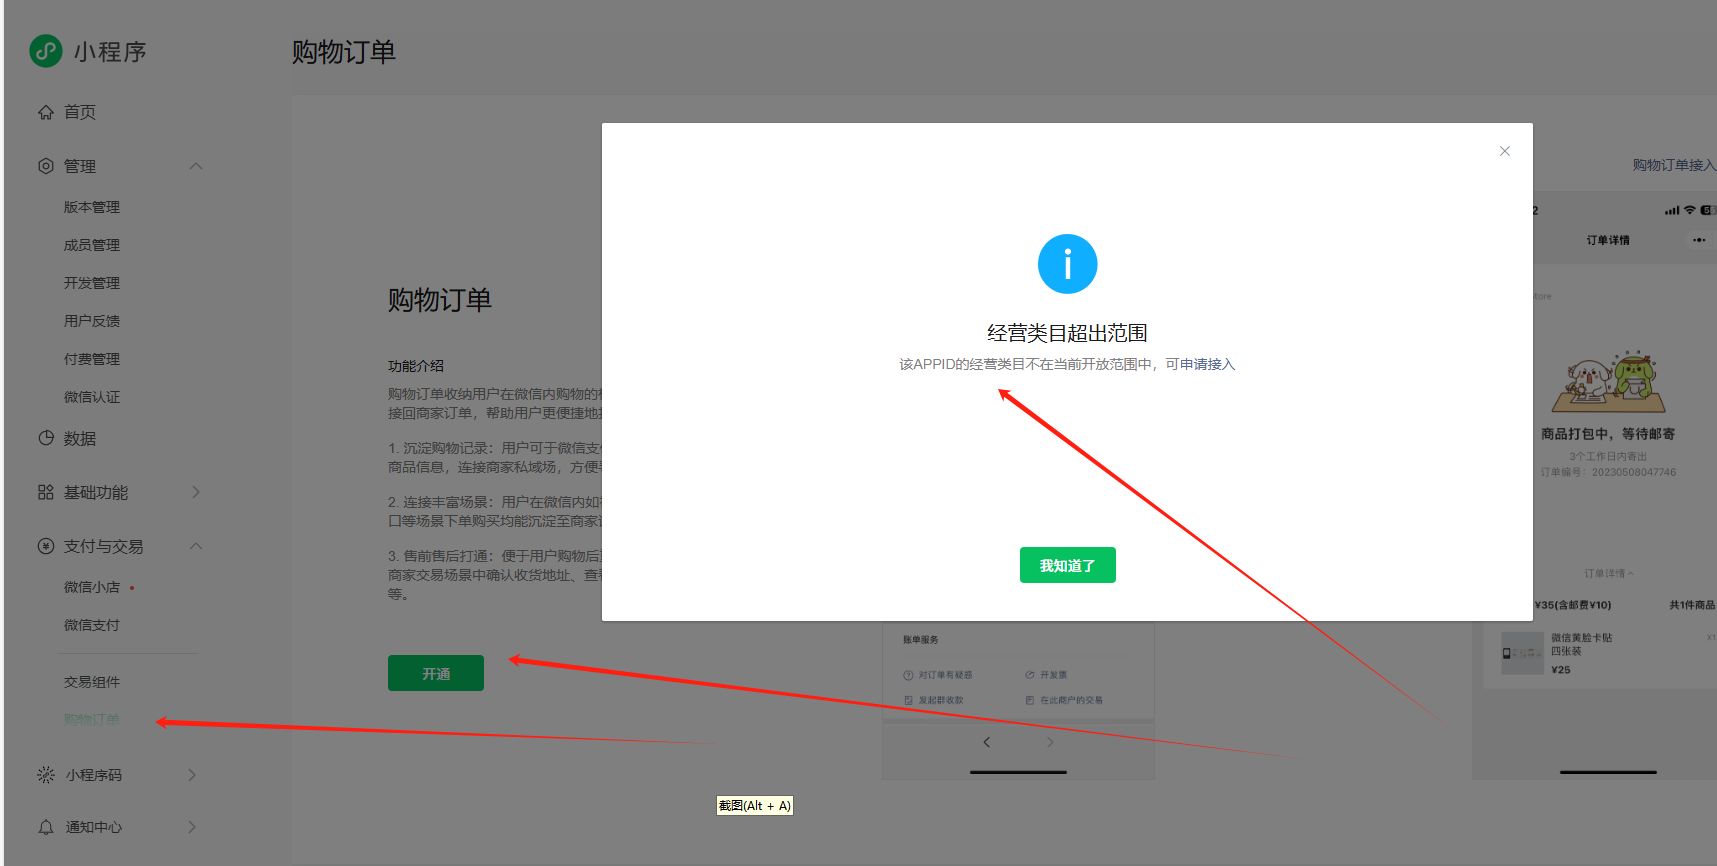Click the 功能介绍 heading
This screenshot has width=1717, height=866.
tap(416, 366)
